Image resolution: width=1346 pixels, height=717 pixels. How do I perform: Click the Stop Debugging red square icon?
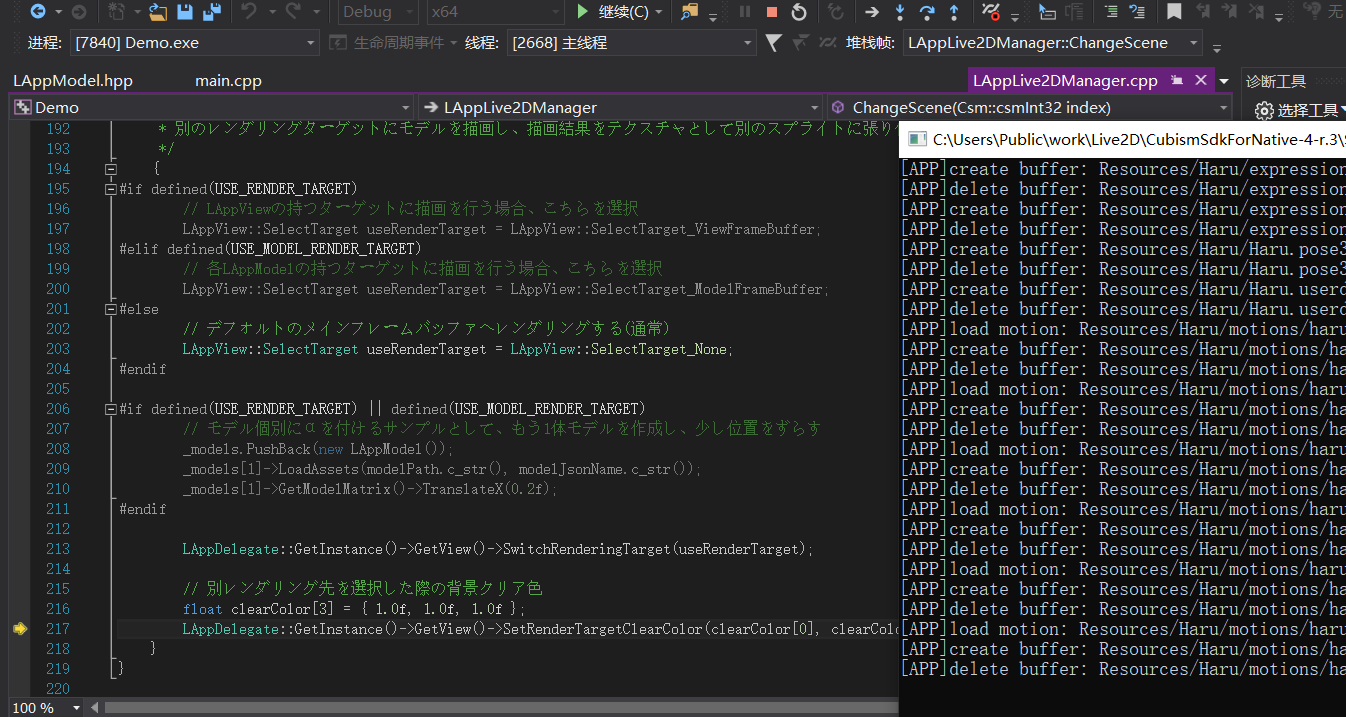(771, 12)
